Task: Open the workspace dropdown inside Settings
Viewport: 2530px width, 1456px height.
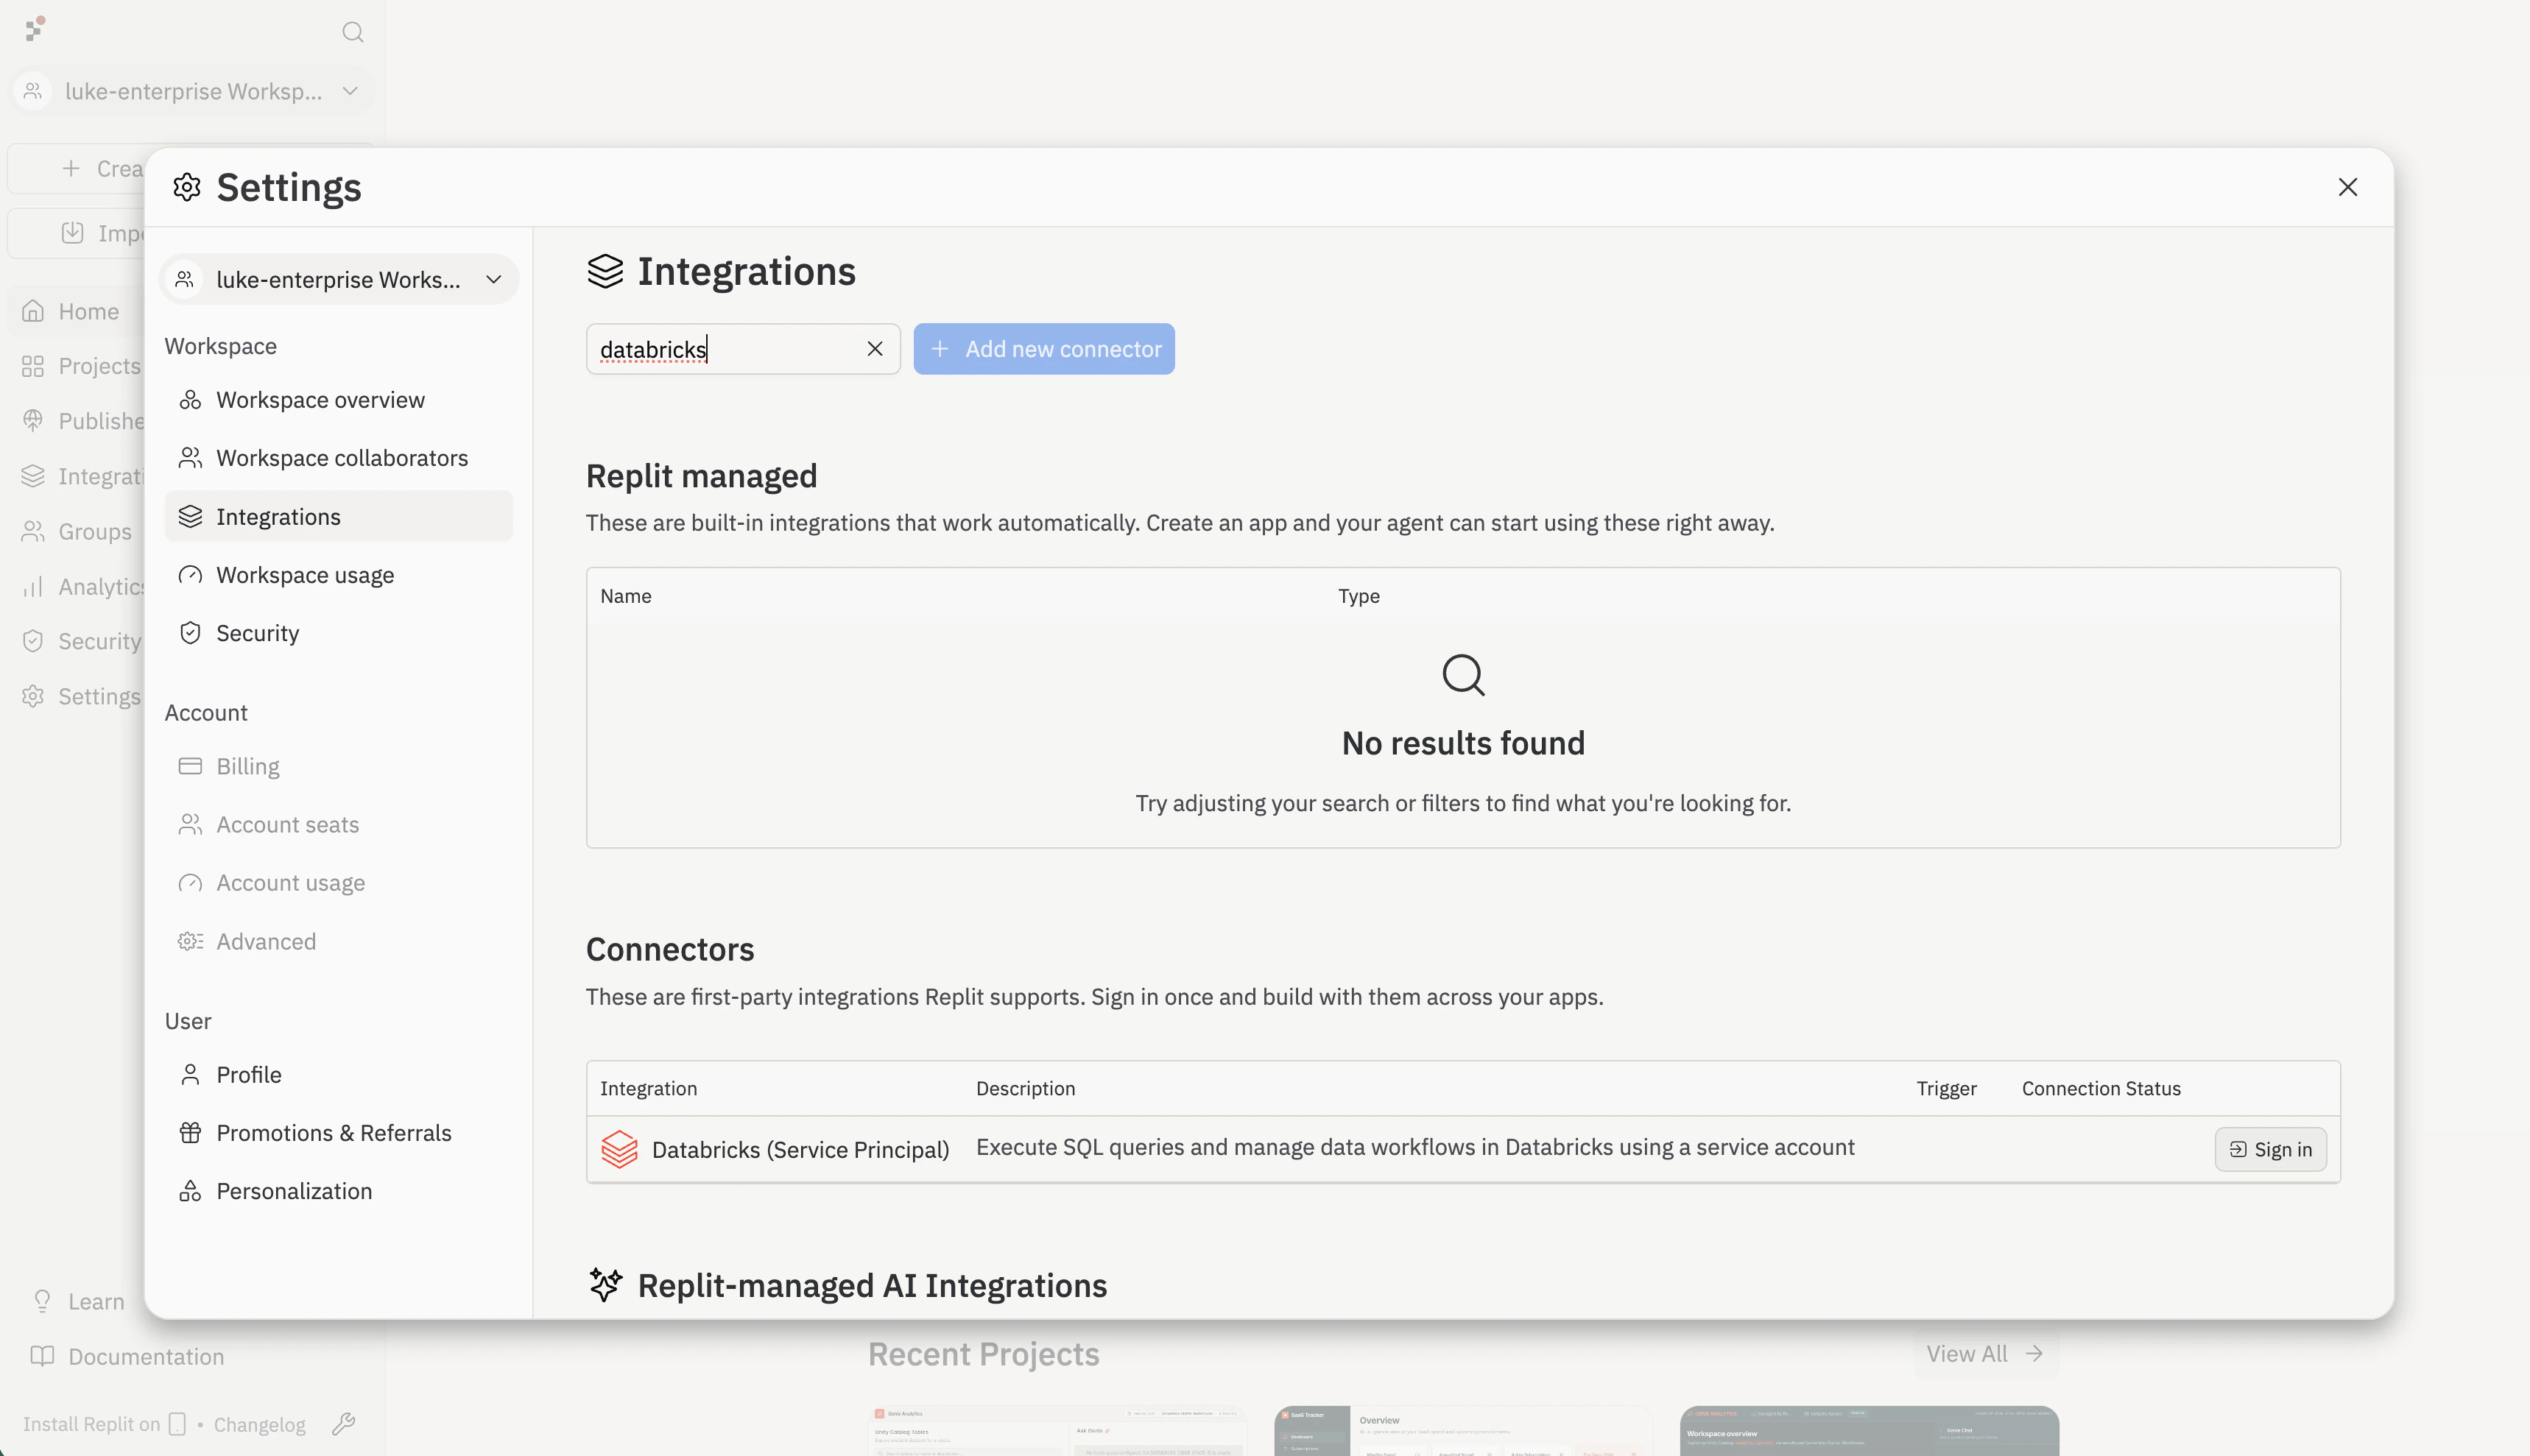Action: pos(339,279)
